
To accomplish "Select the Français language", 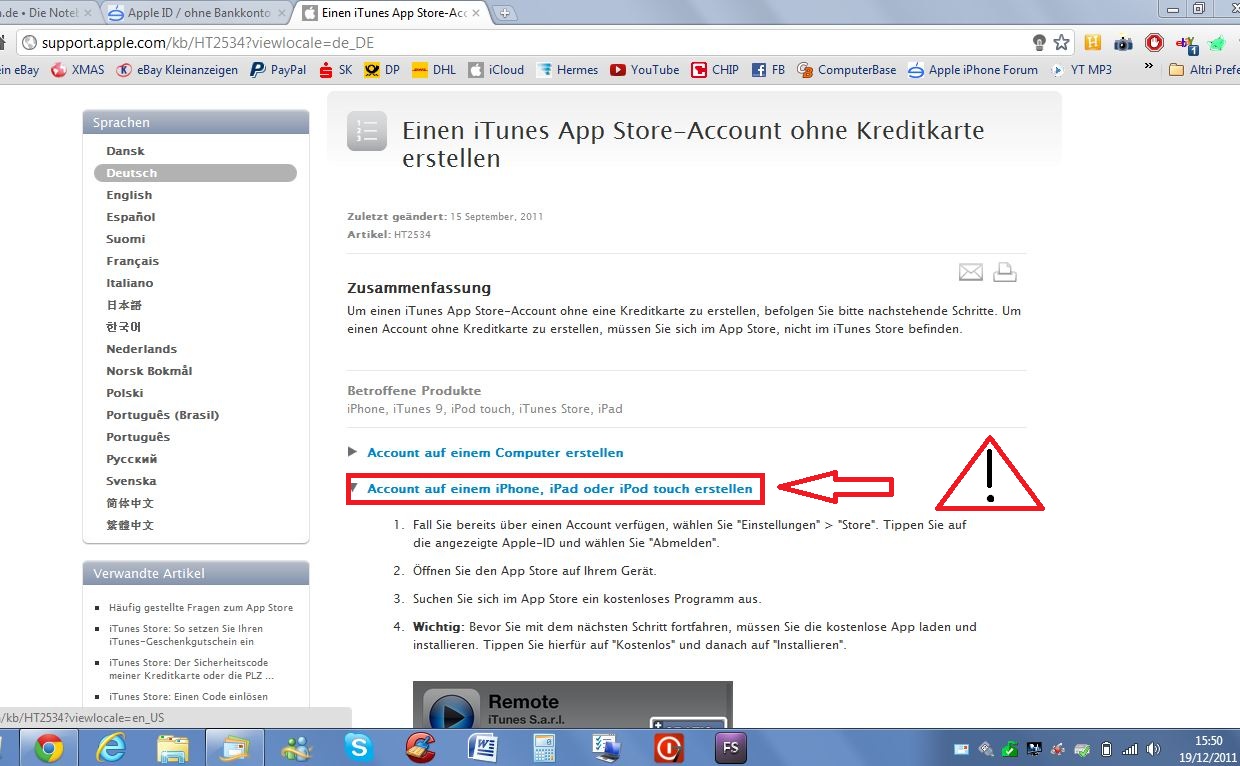I will pyautogui.click(x=133, y=261).
